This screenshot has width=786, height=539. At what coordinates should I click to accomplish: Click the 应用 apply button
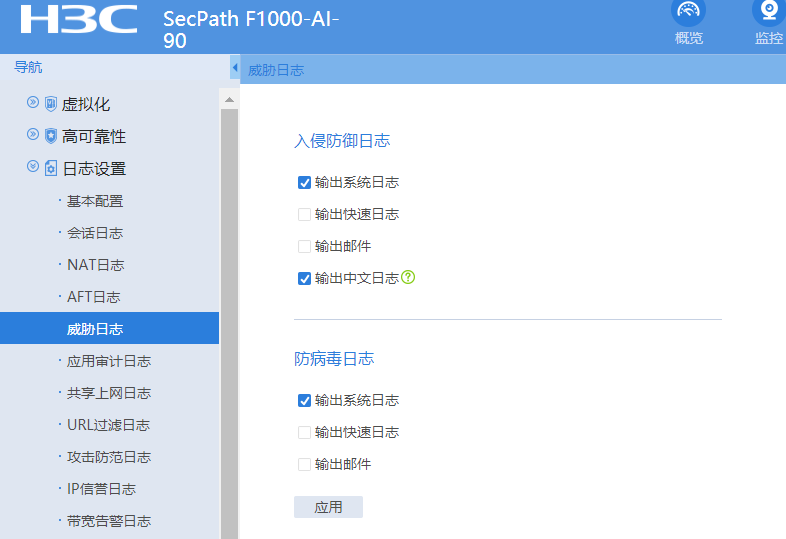328,507
